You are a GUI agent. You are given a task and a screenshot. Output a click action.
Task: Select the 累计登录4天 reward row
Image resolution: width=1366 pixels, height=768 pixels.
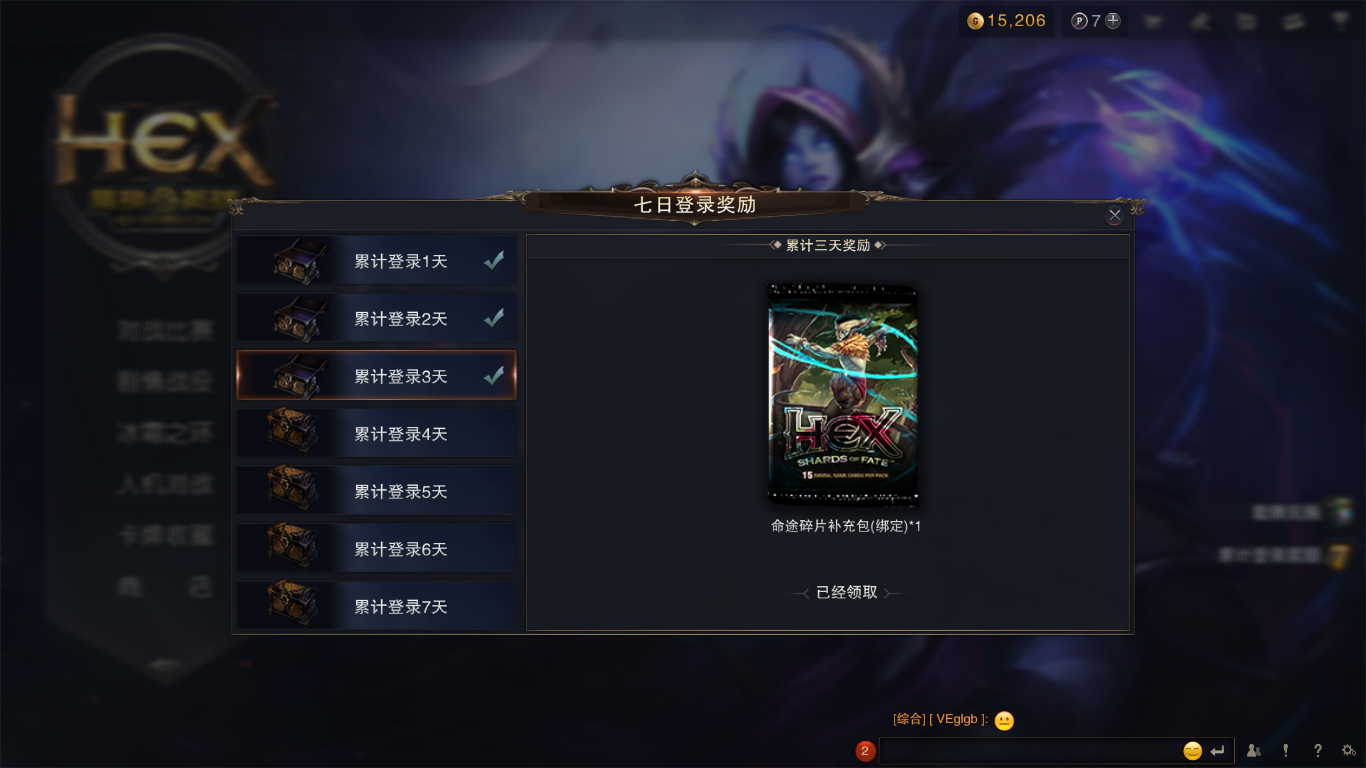pyautogui.click(x=377, y=434)
